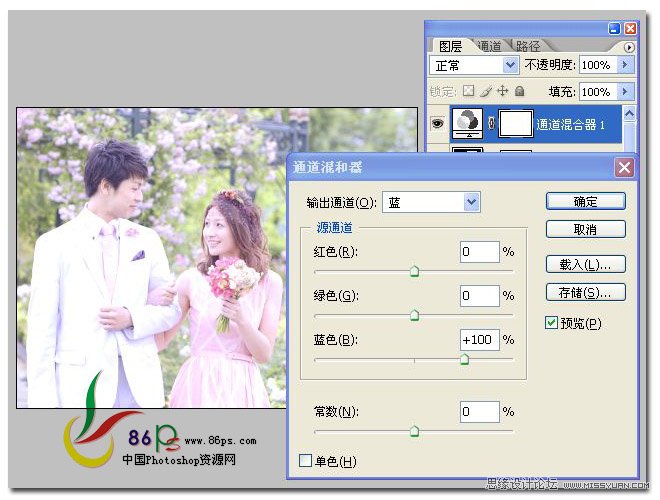Image resolution: width=660 pixels, height=500 pixels.
Task: Enable the 单色(H) checkbox
Action: (305, 460)
